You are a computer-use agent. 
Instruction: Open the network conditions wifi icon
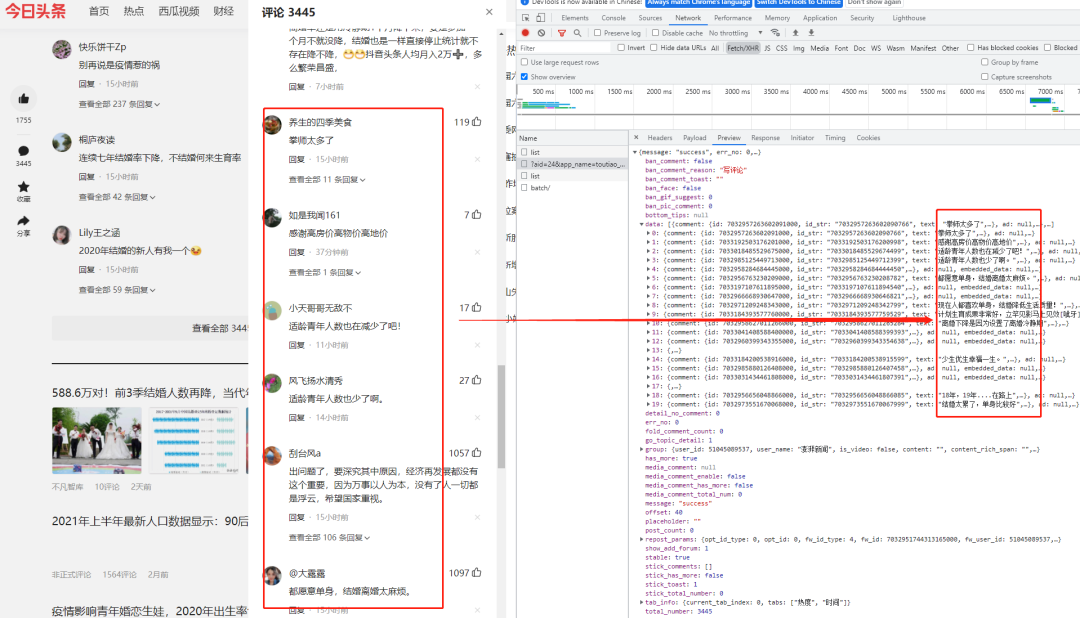(776, 33)
